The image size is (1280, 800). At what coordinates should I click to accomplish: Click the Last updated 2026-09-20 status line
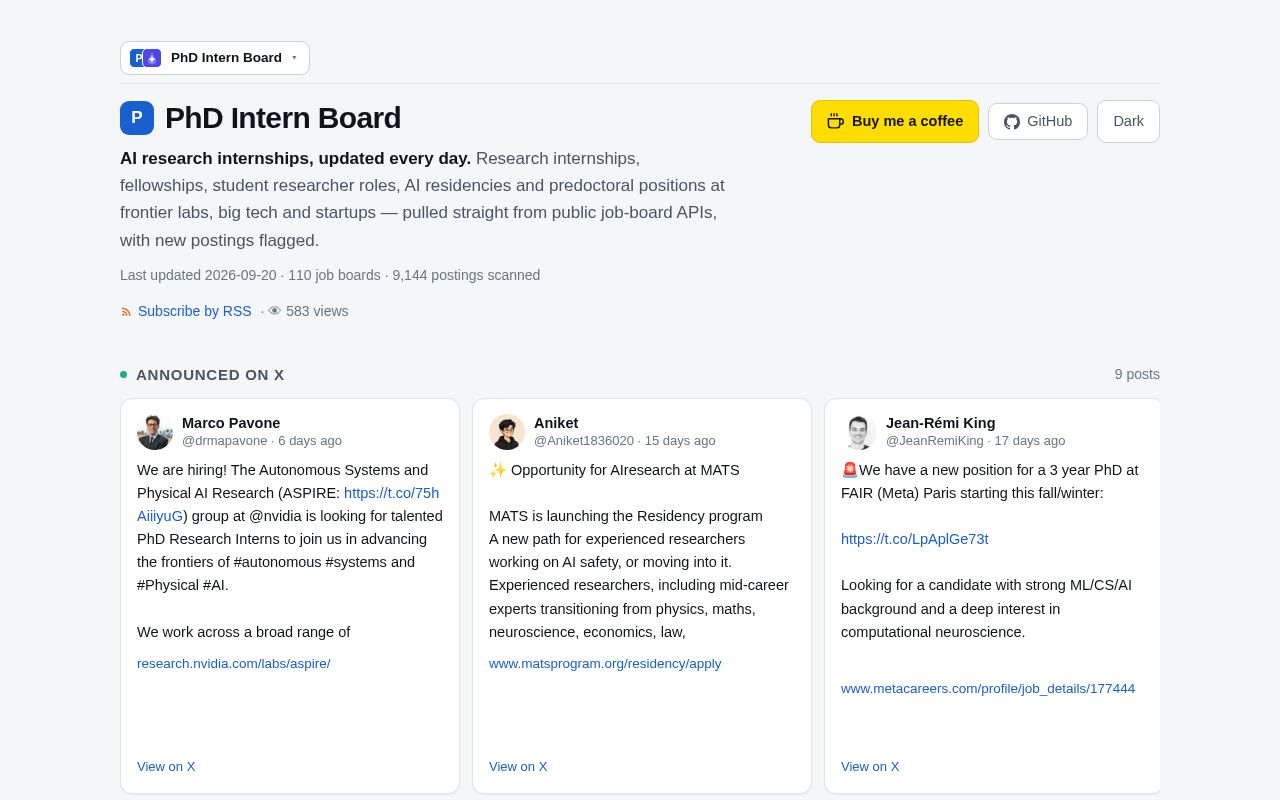click(x=330, y=275)
